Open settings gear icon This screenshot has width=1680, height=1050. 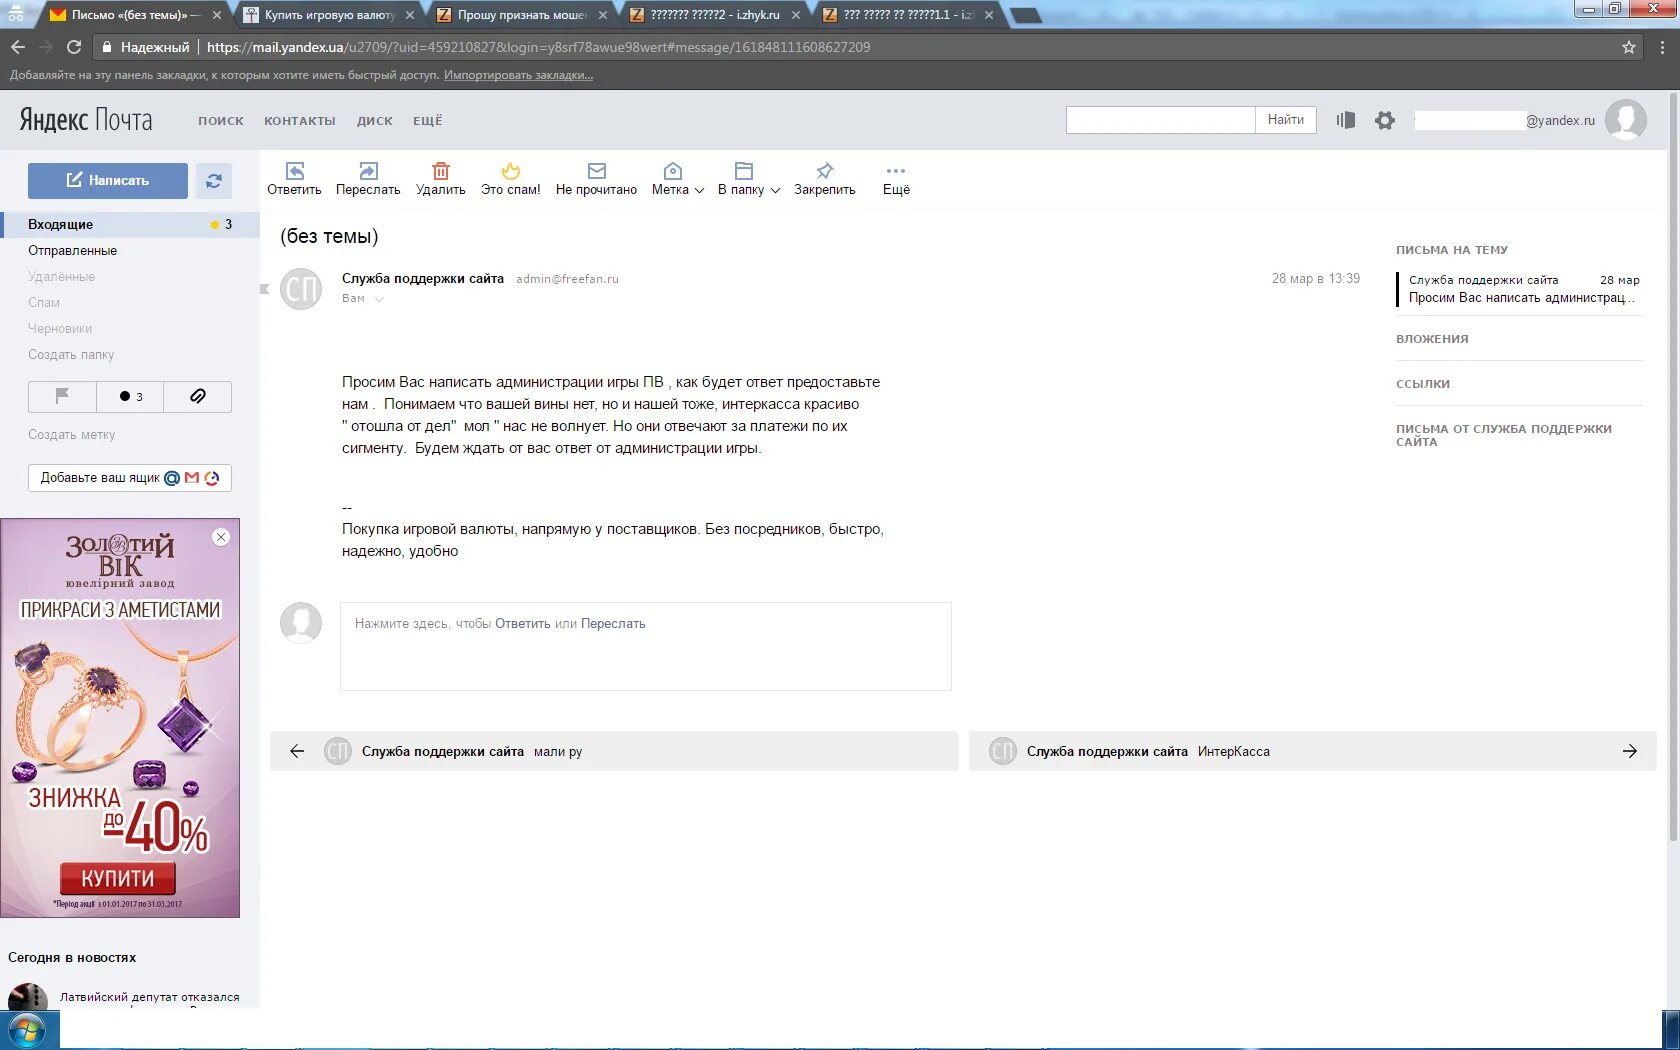[x=1384, y=120]
